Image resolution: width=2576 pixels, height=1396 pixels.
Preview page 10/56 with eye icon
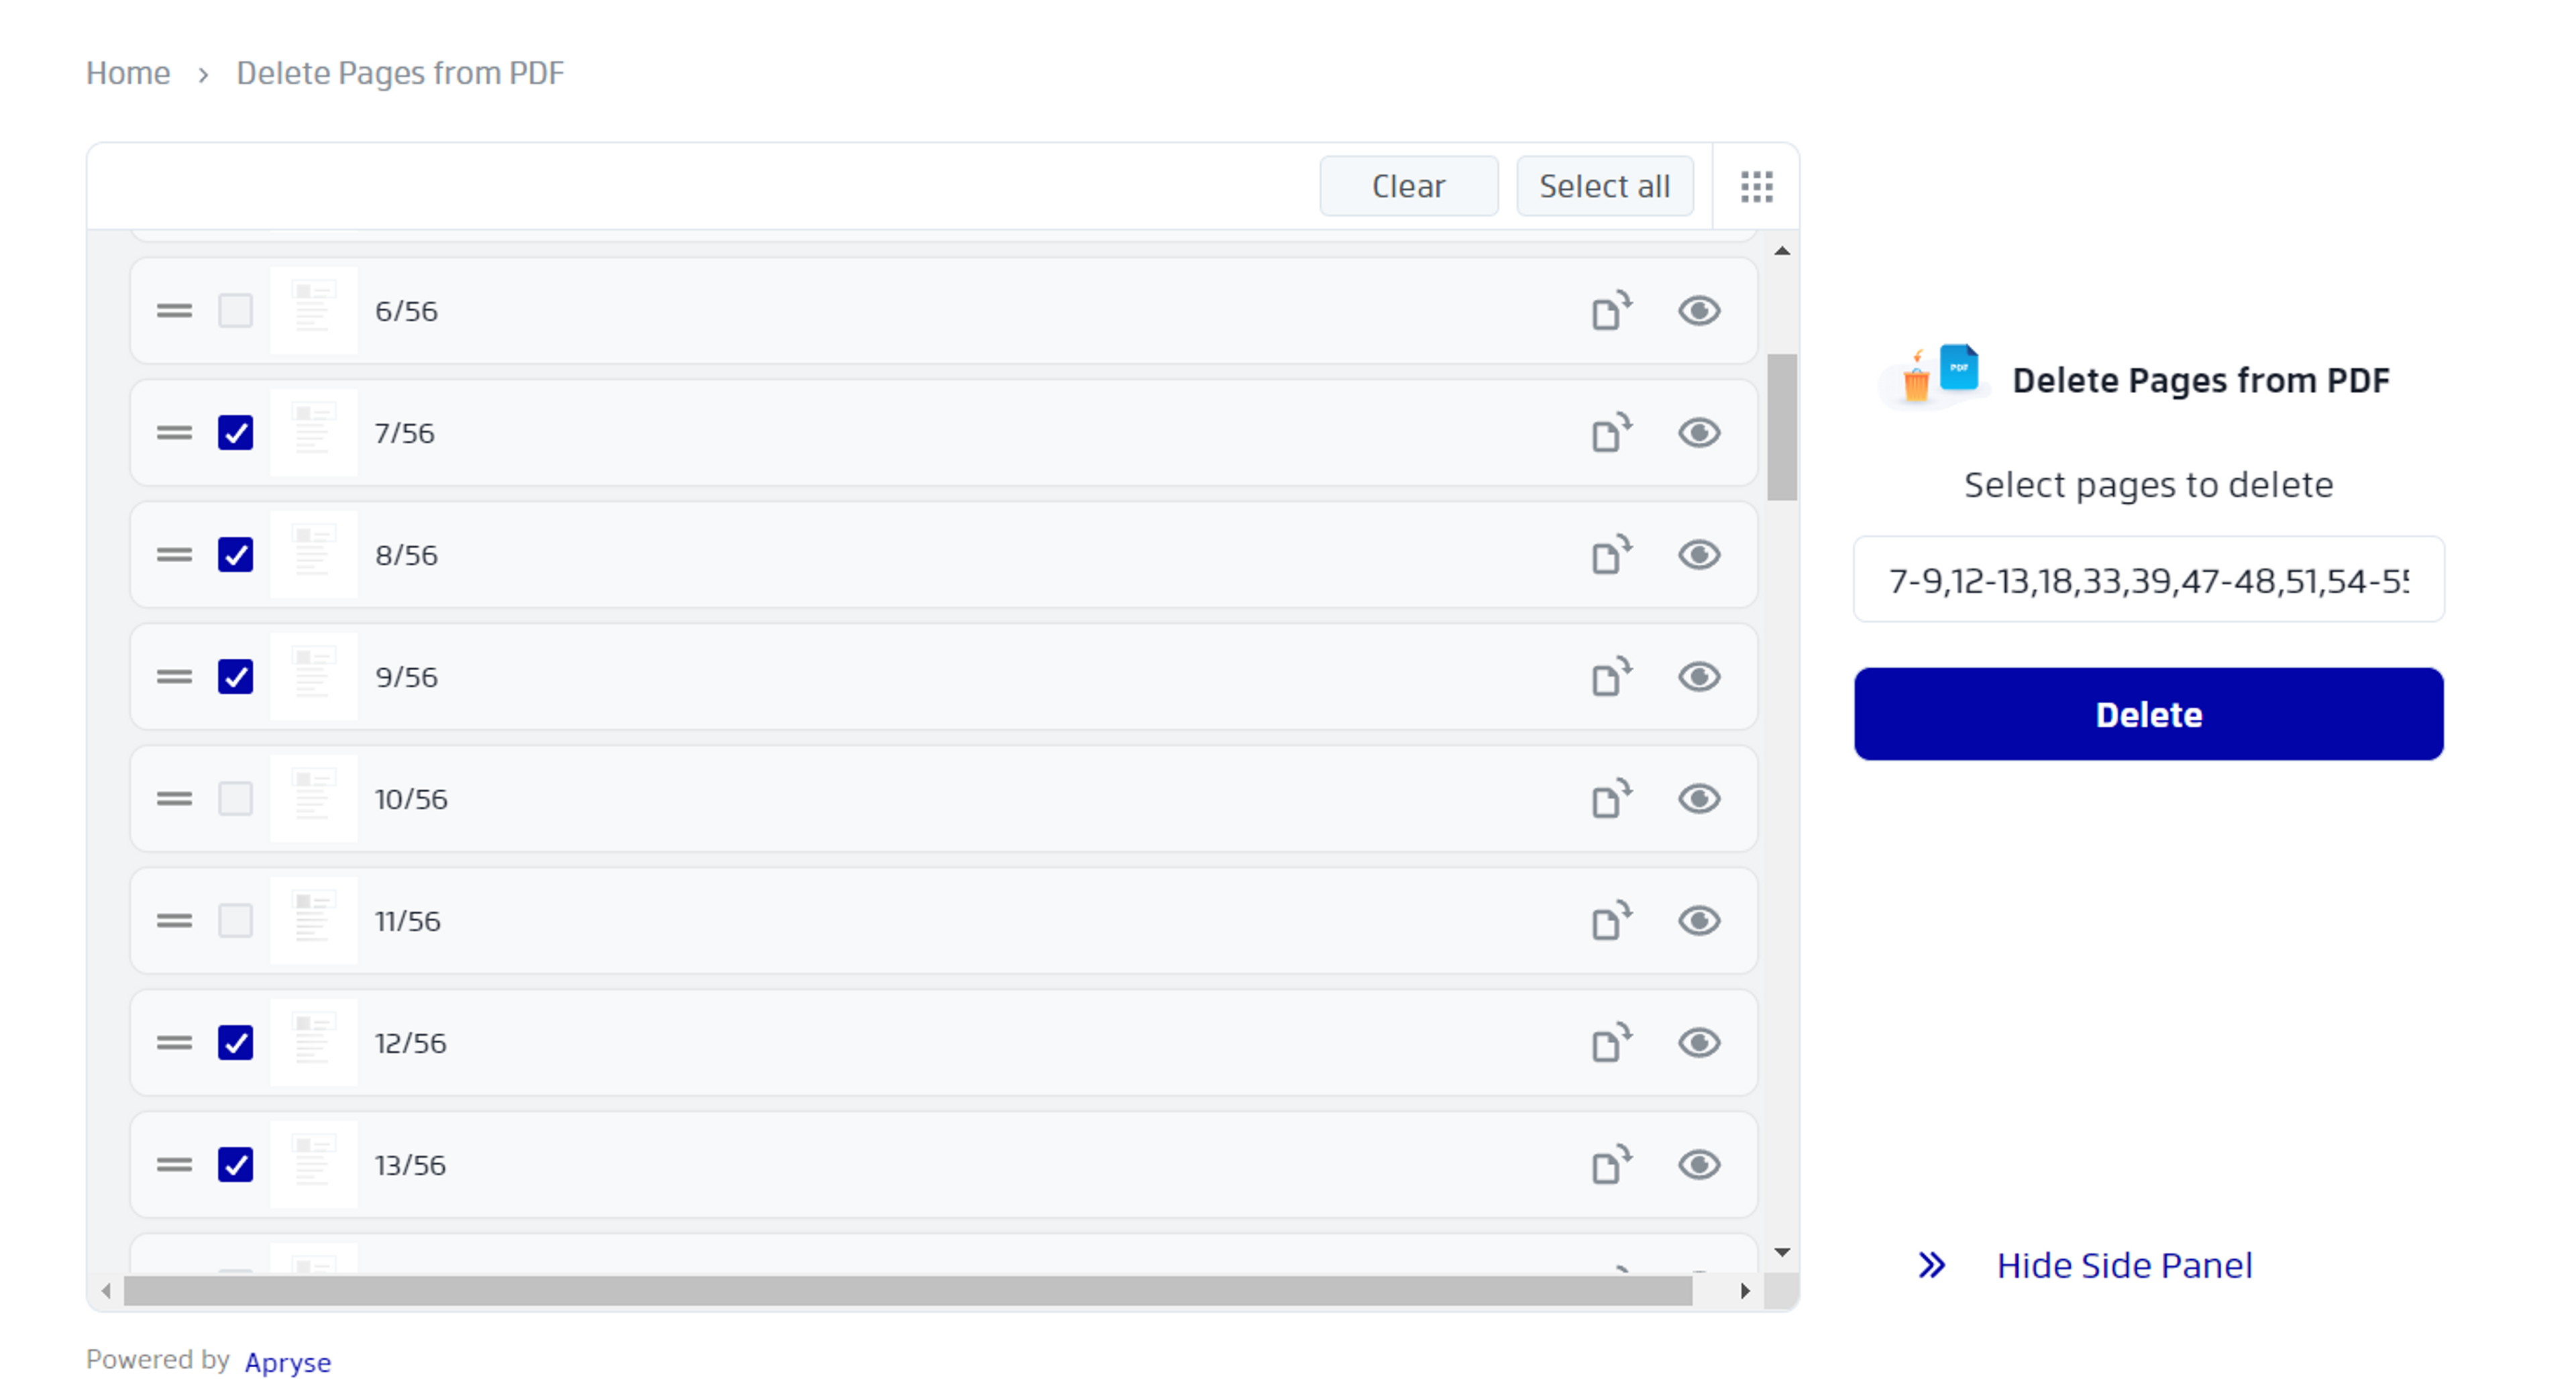[1698, 799]
